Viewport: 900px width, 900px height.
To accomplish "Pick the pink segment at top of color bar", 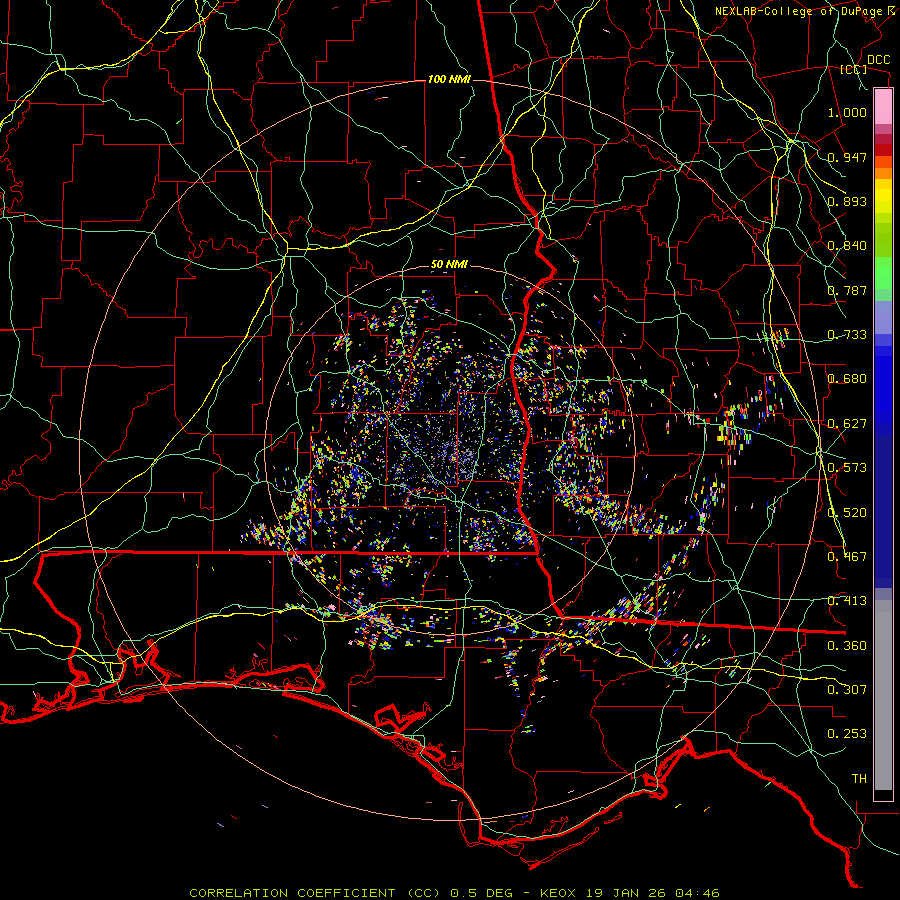I will click(x=883, y=106).
